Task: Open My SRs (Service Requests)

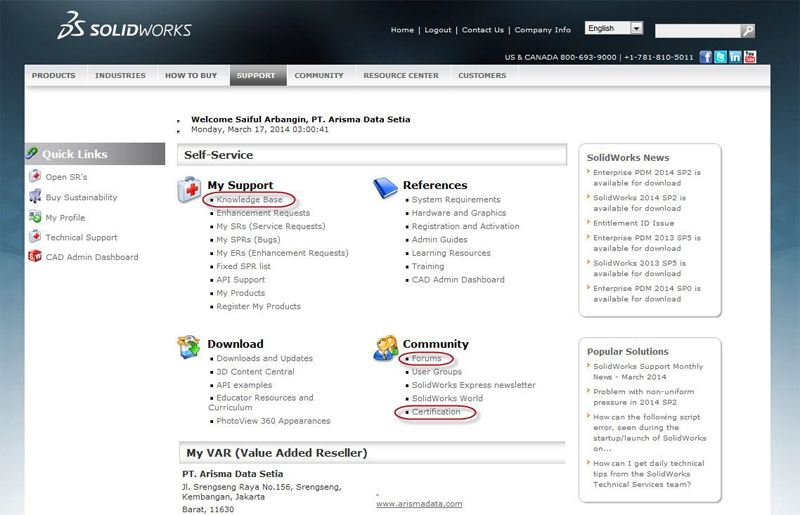Action: click(270, 226)
